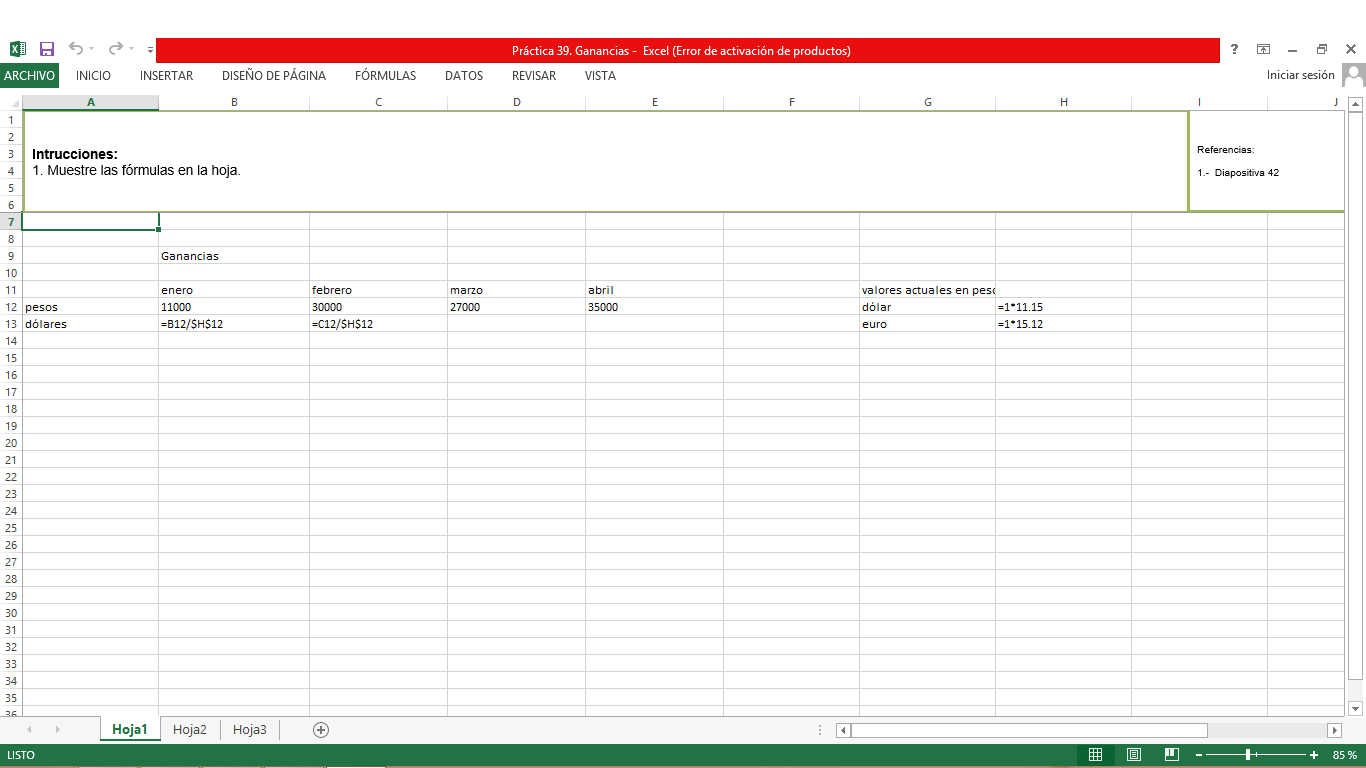This screenshot has height=768, width=1366.
Task: Click the zoom in plus icon
Action: 1314,755
